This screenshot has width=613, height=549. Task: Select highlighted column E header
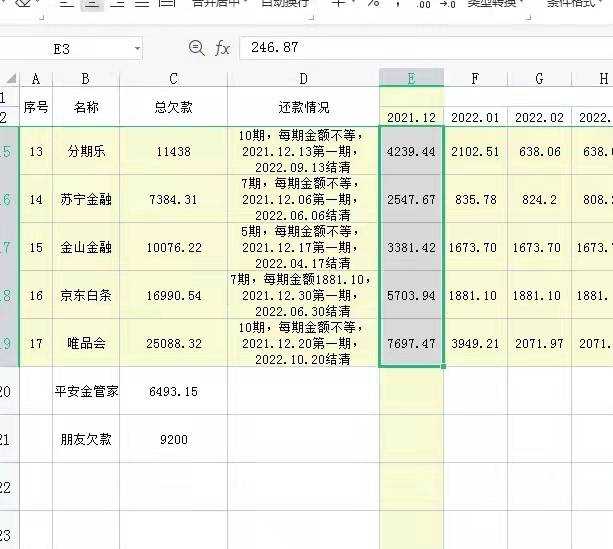(411, 78)
